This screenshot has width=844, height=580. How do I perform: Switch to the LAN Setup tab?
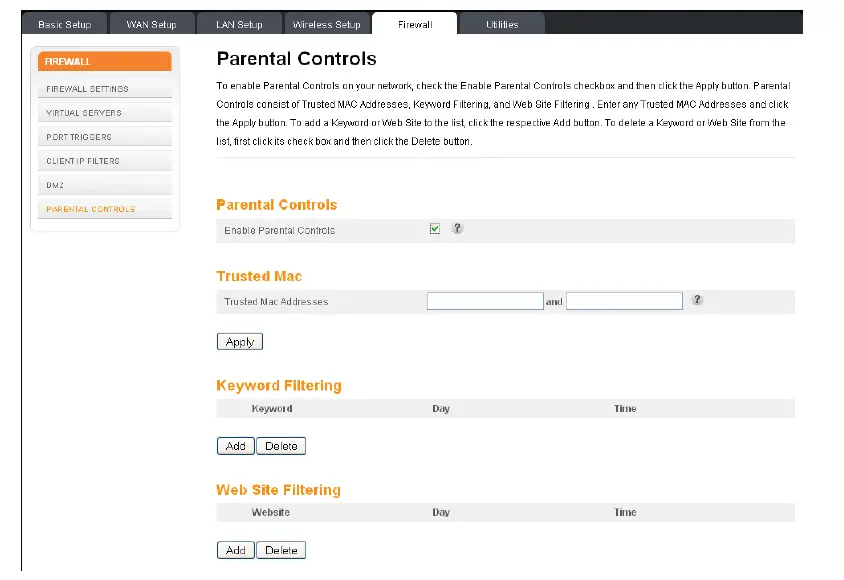click(x=240, y=24)
